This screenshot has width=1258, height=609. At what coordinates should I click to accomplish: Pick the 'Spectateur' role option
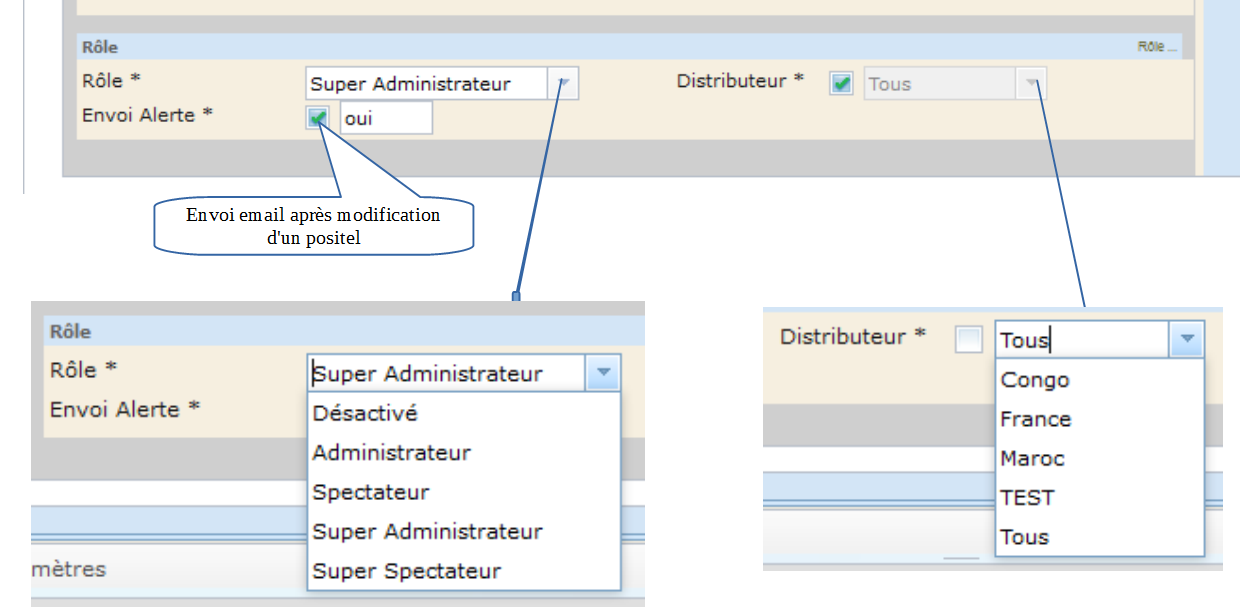[x=371, y=493]
